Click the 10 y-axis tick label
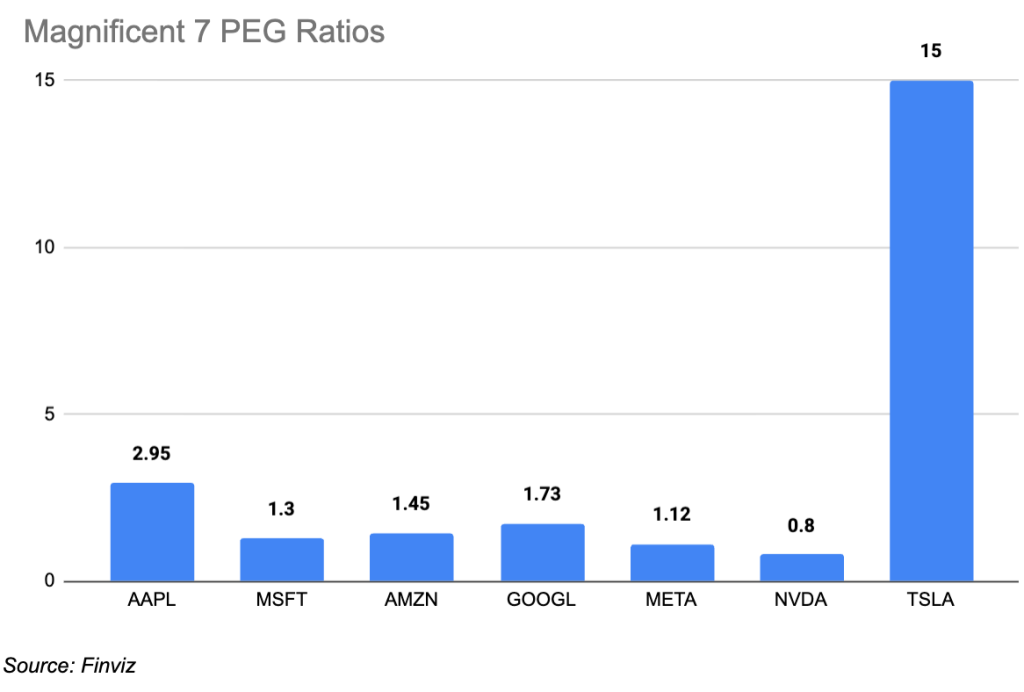The image size is (1024, 692). (44, 247)
